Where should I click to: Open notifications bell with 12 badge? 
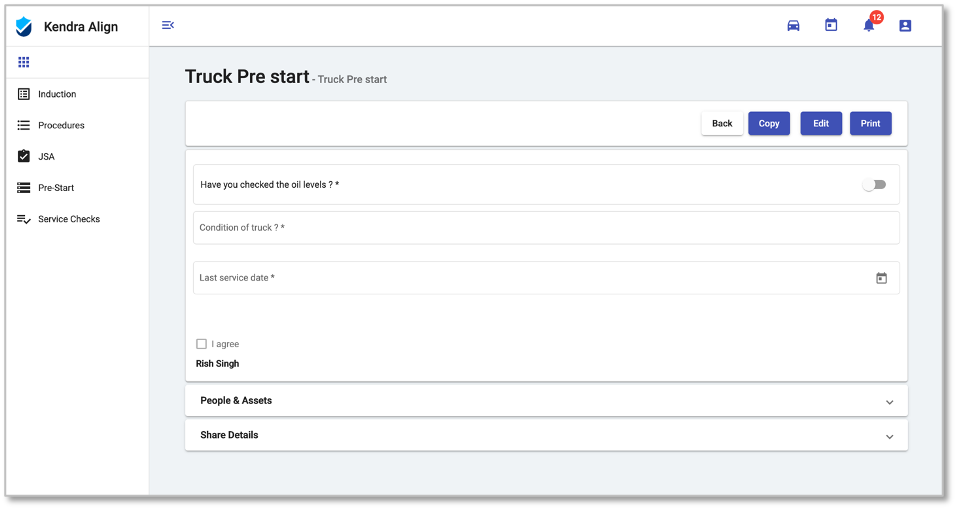pyautogui.click(x=869, y=25)
